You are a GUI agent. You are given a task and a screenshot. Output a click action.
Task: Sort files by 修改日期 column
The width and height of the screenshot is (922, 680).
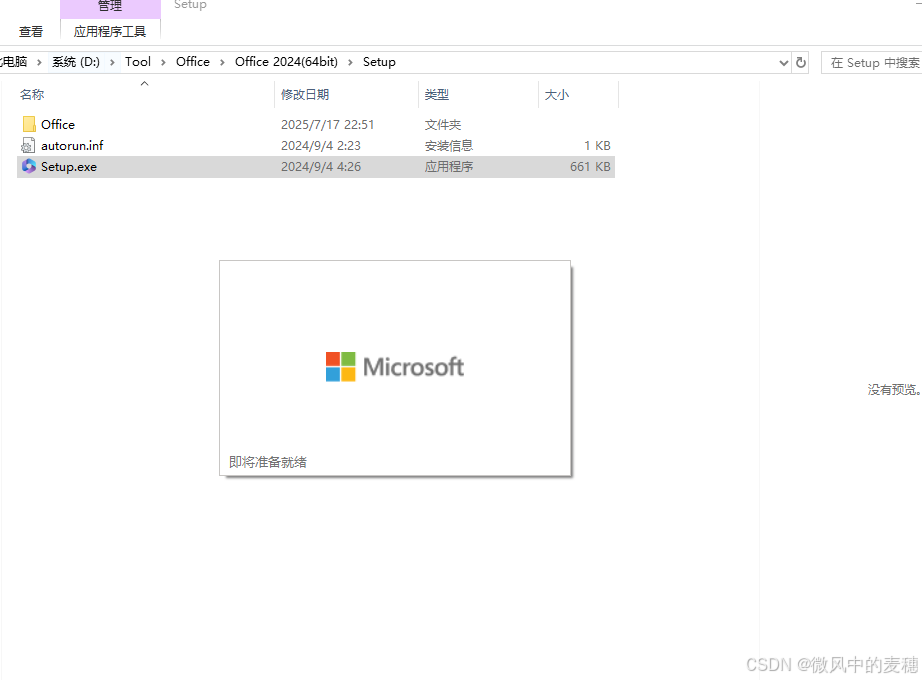tap(305, 95)
